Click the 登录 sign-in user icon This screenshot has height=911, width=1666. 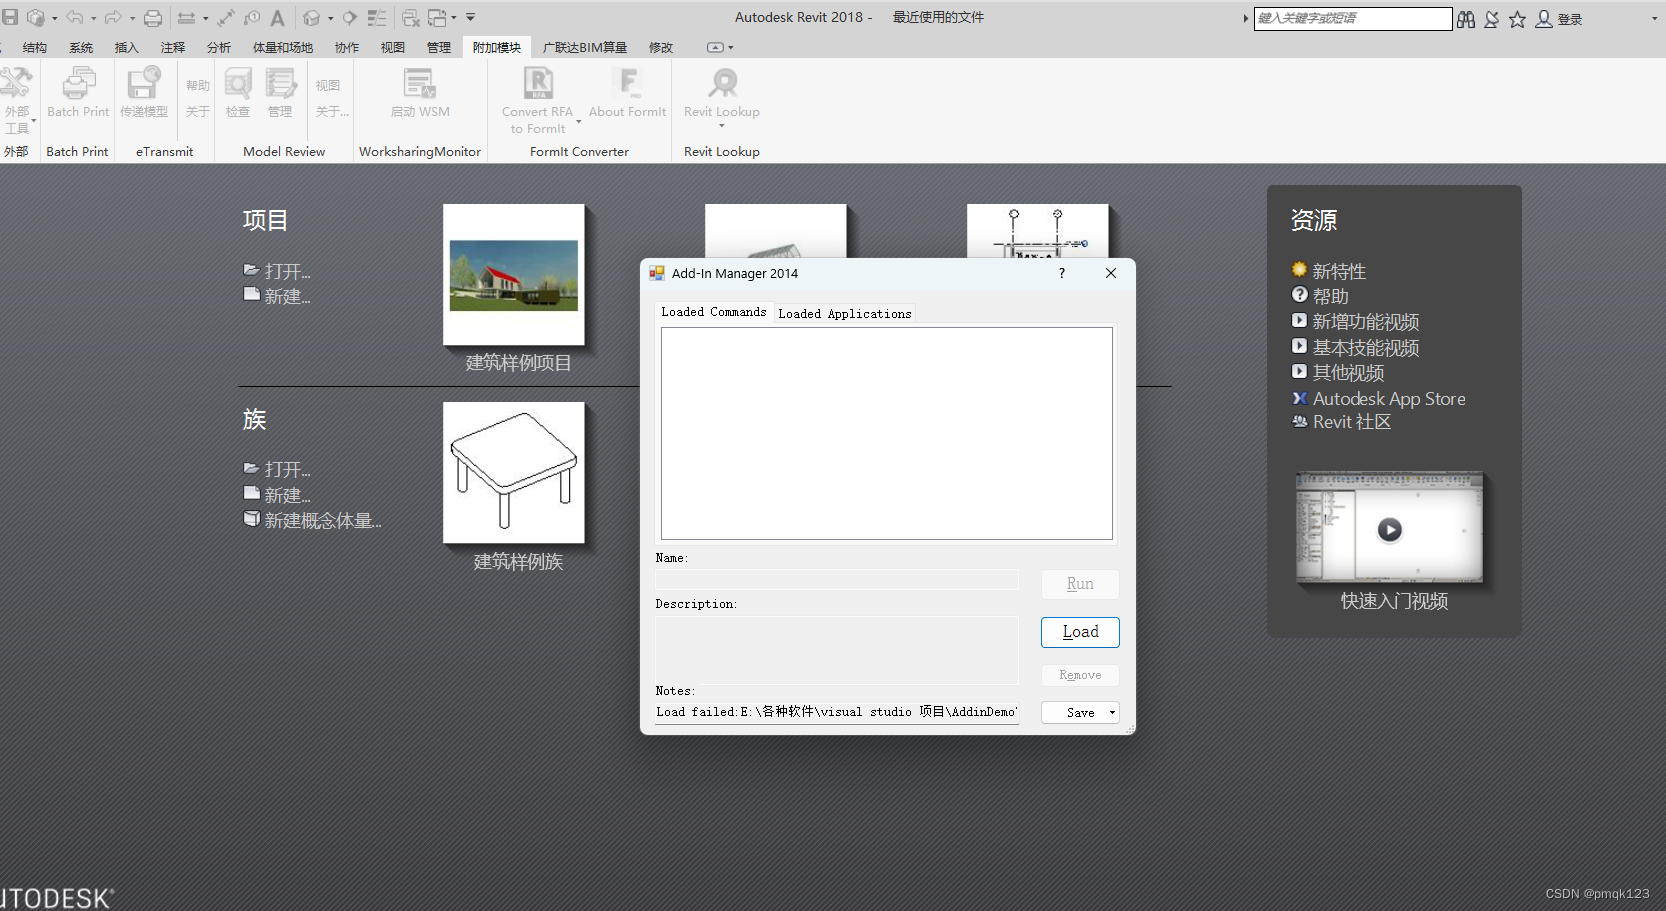click(x=1544, y=19)
